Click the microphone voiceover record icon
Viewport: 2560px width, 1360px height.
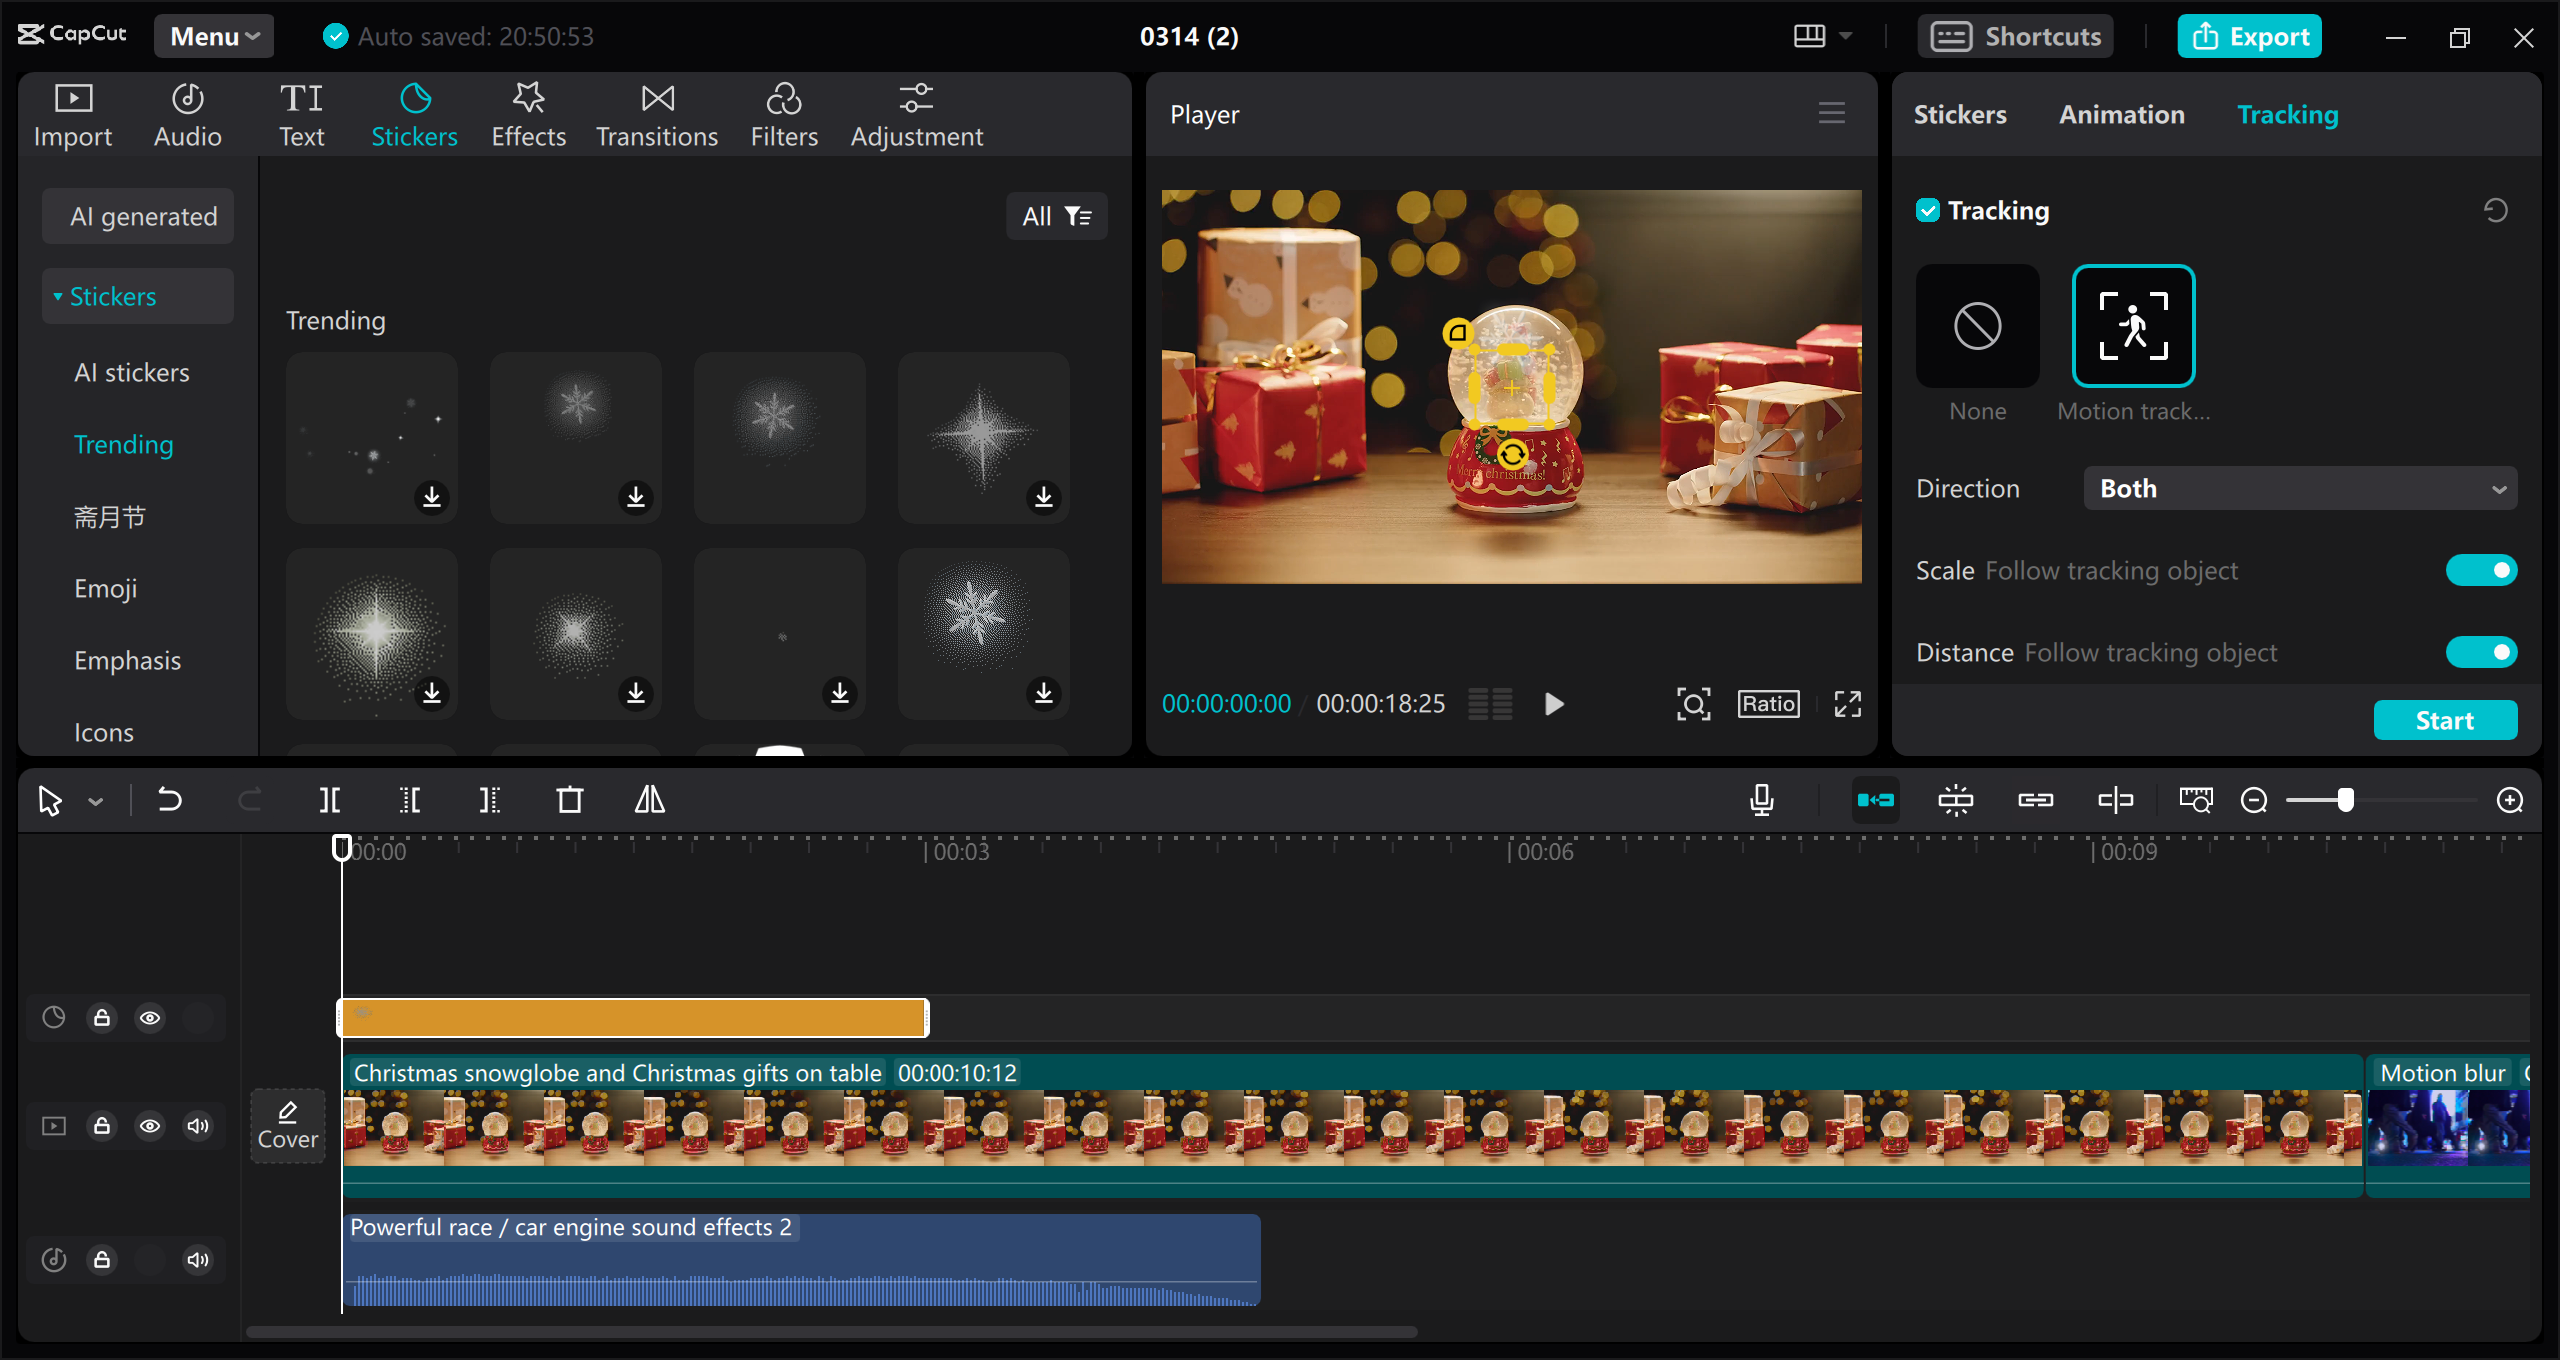point(1761,800)
